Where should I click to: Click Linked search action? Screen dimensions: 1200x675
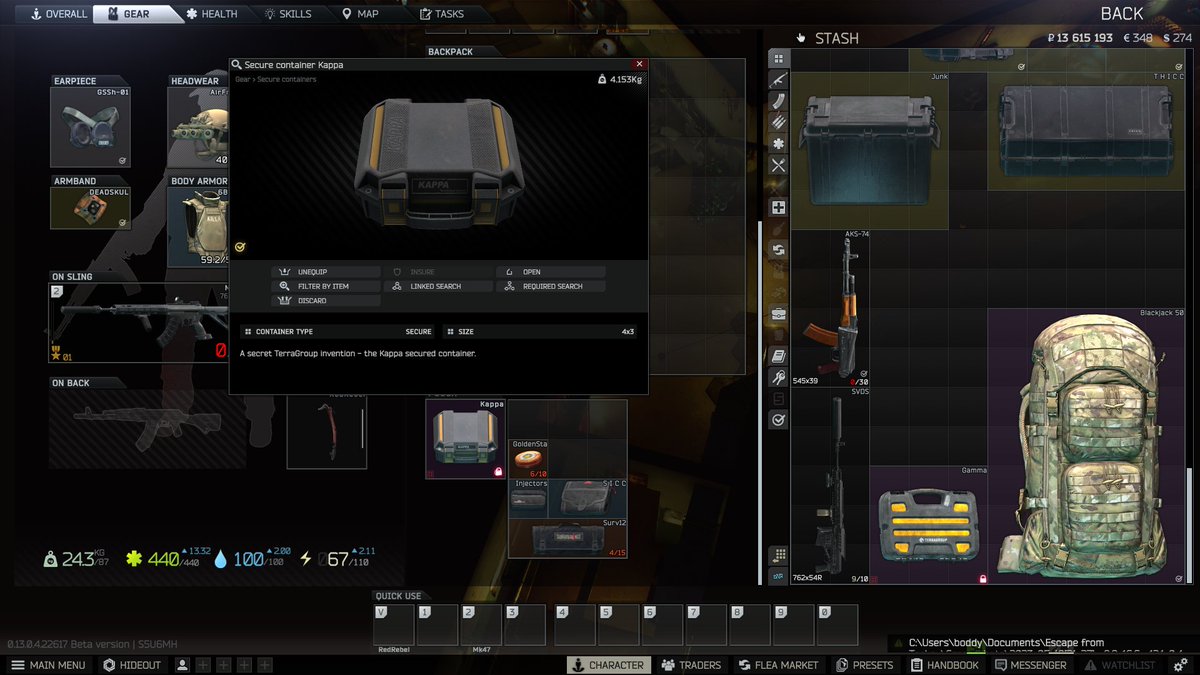coord(439,286)
